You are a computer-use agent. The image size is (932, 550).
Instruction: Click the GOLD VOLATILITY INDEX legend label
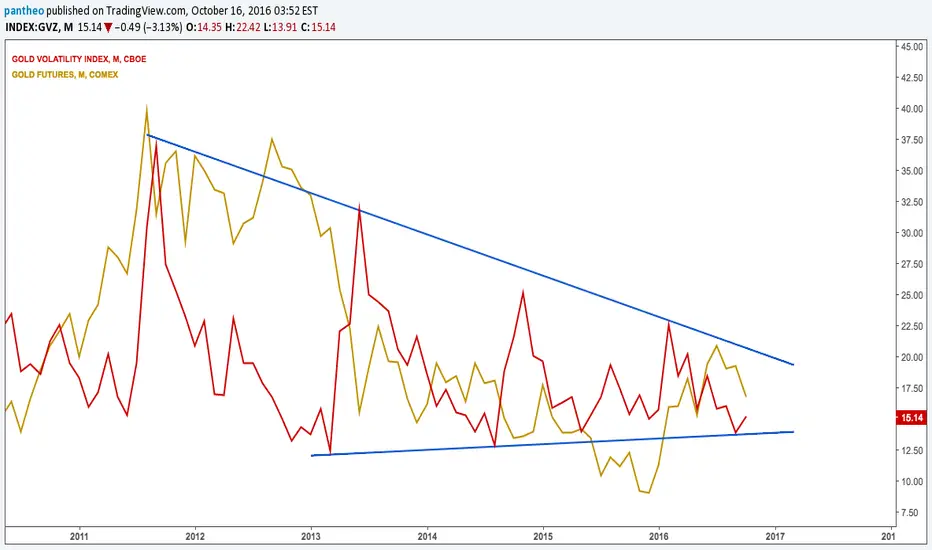coord(79,59)
